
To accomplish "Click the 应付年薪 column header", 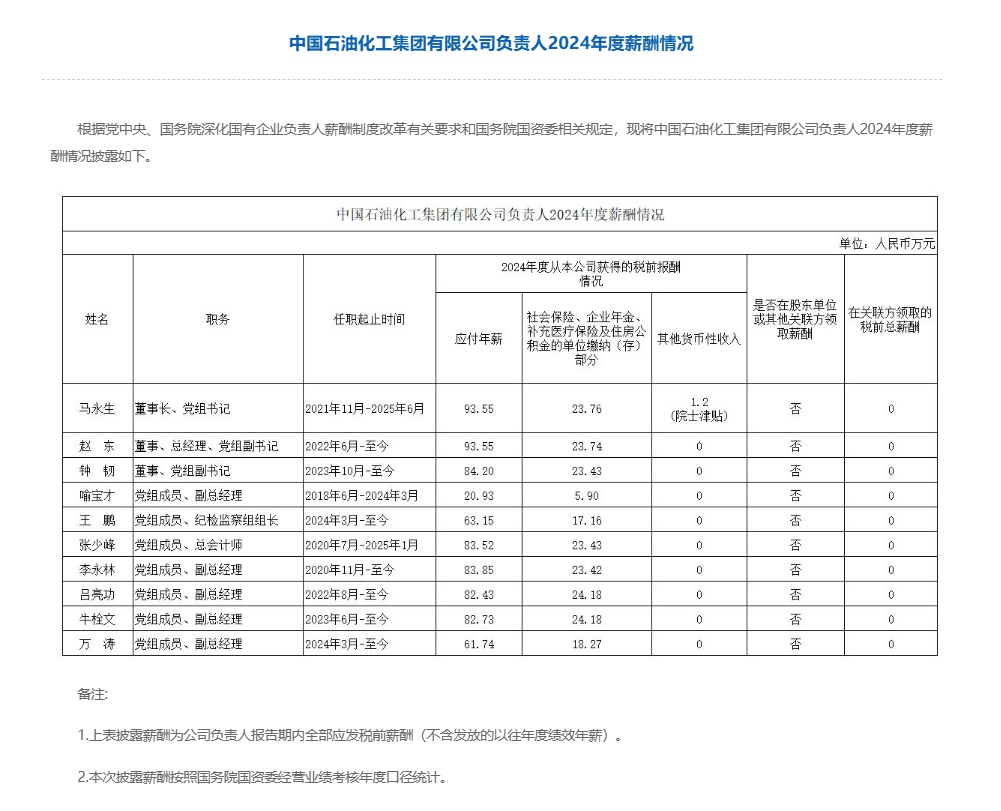I will click(x=478, y=338).
